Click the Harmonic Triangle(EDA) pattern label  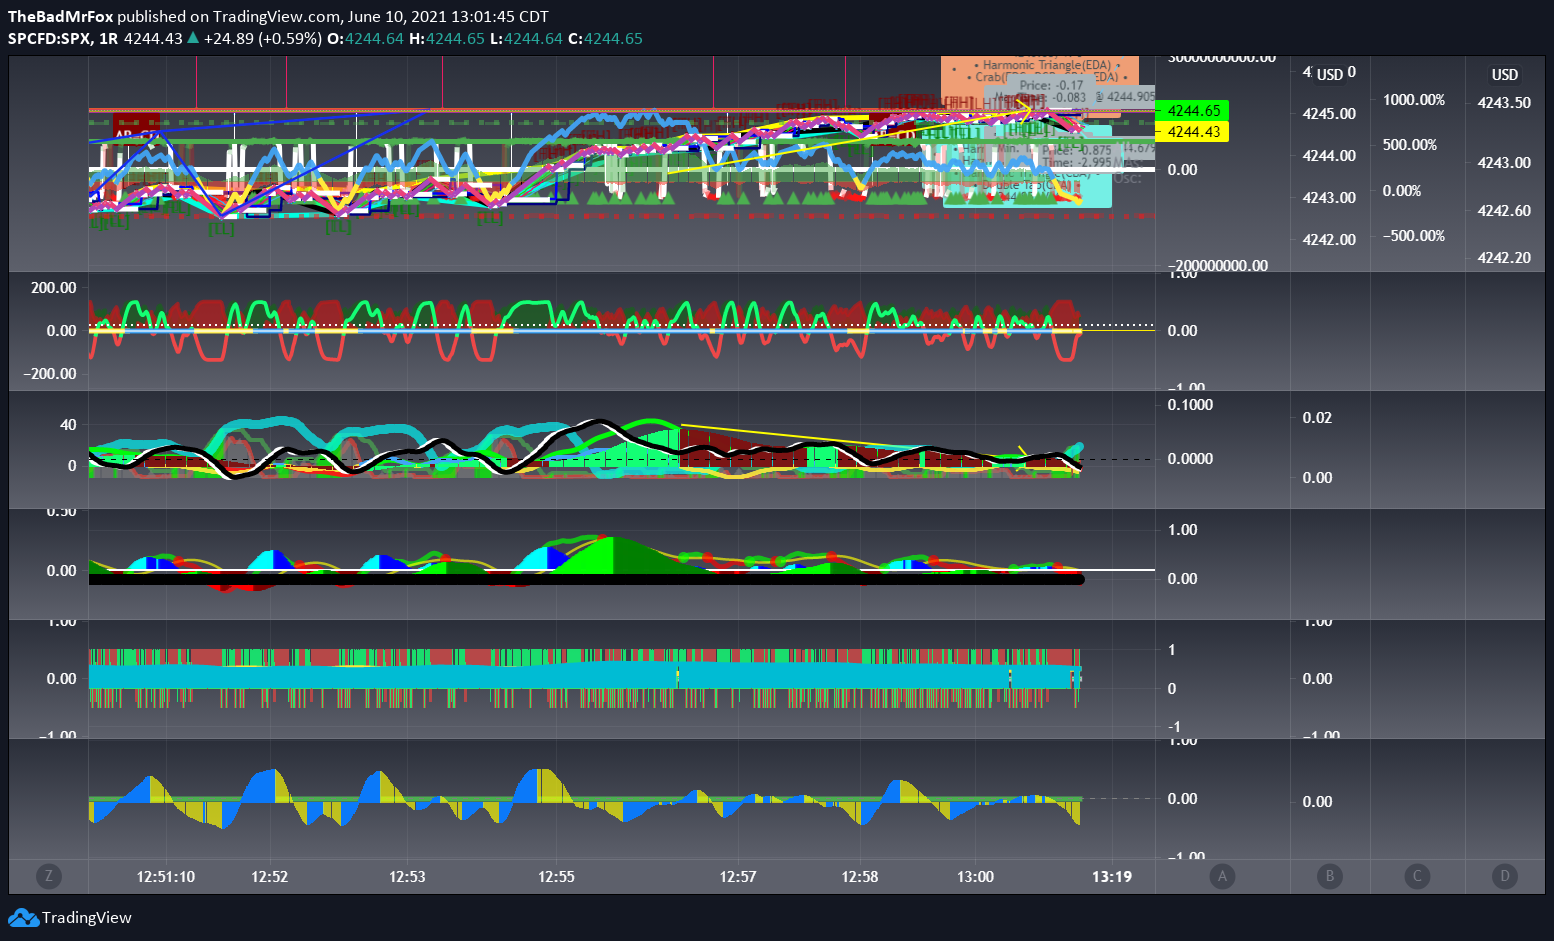click(x=1046, y=65)
